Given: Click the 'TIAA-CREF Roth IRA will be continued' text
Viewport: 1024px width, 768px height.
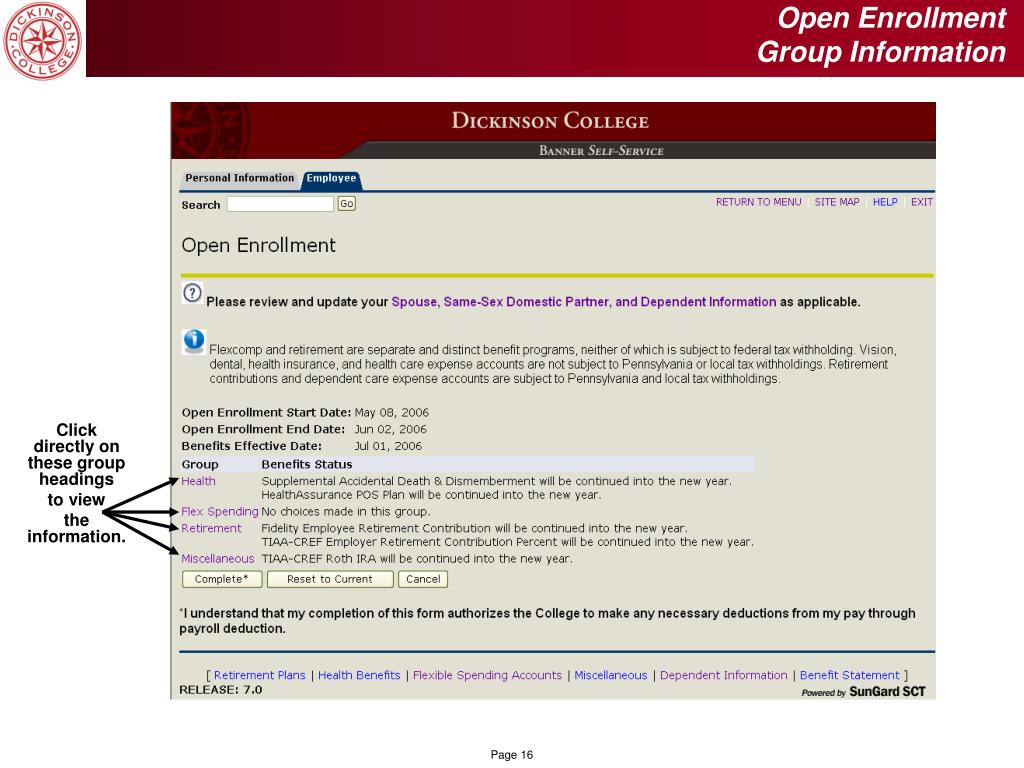Looking at the screenshot, I should [417, 559].
